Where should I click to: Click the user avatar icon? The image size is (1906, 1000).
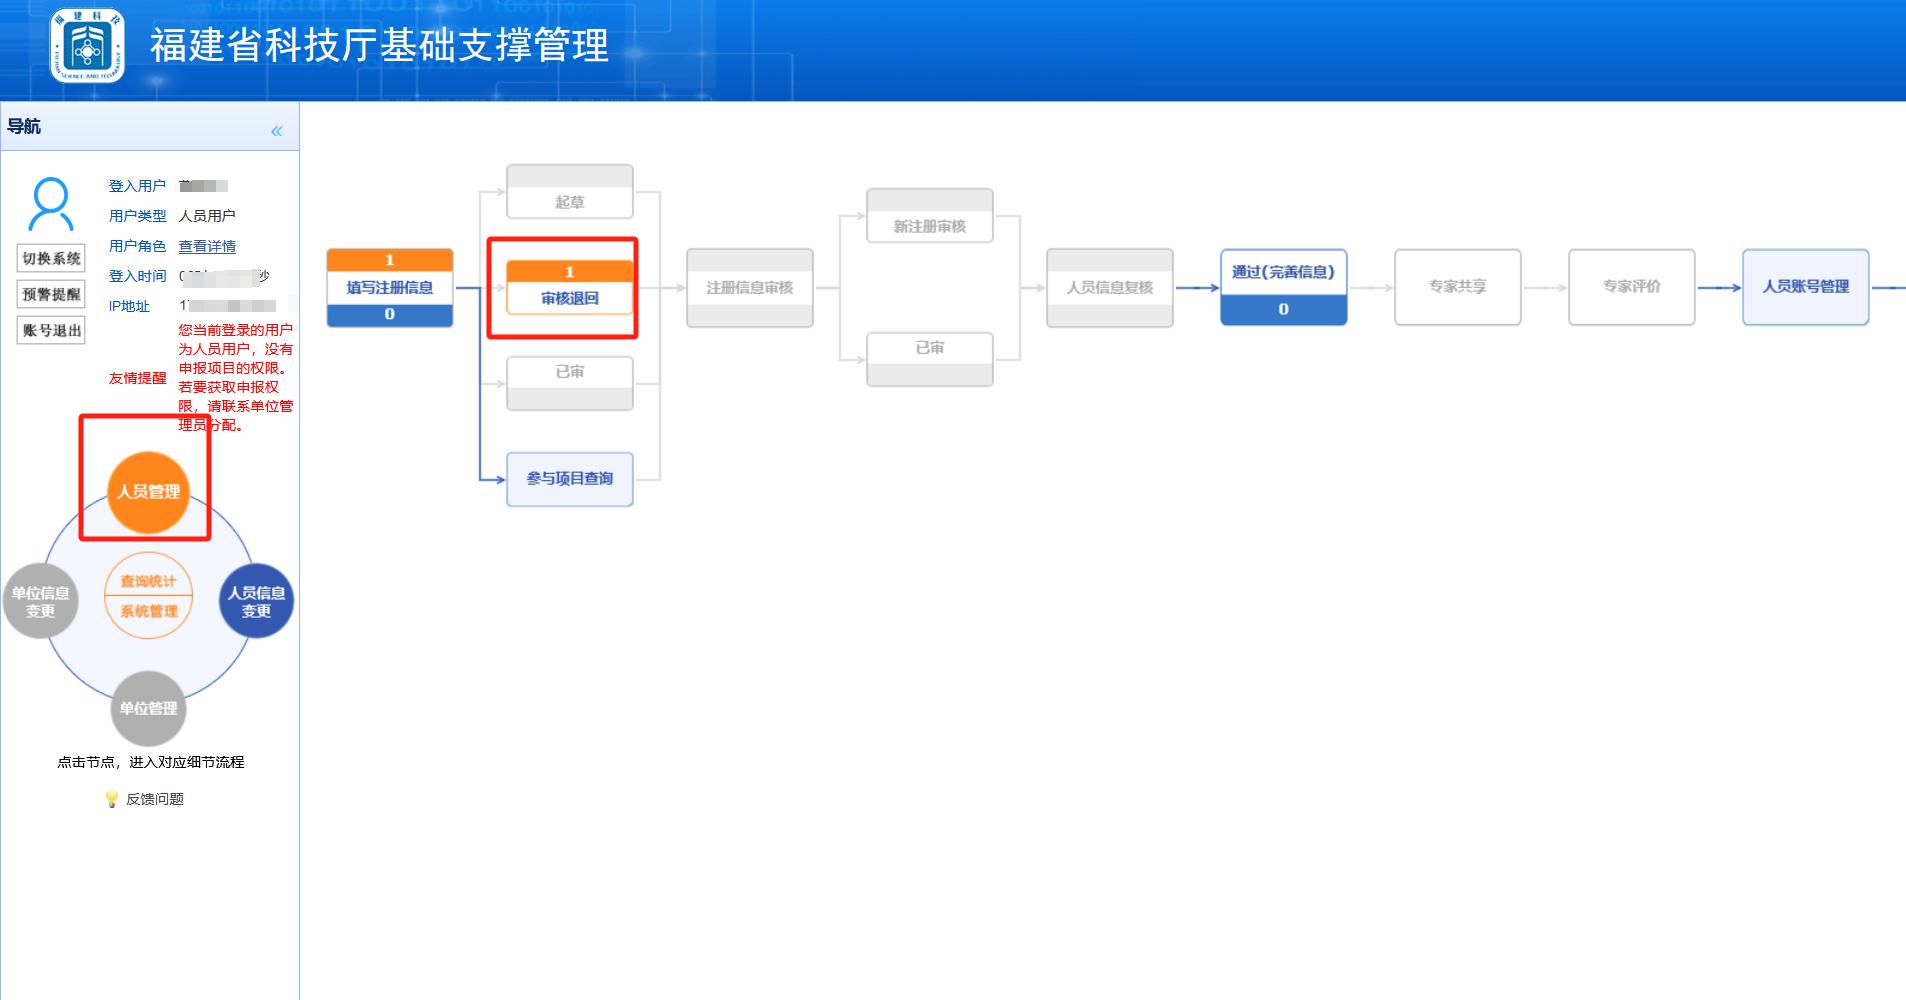pos(51,204)
